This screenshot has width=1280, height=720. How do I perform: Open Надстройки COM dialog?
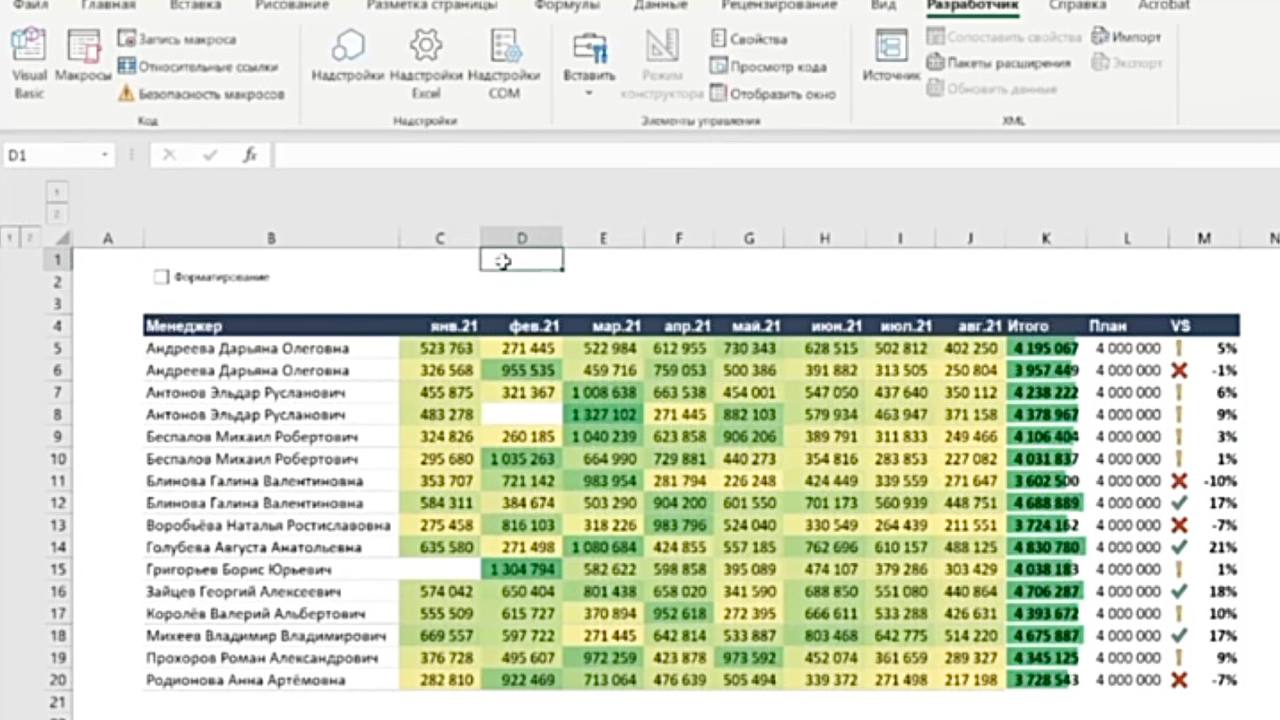click(504, 64)
